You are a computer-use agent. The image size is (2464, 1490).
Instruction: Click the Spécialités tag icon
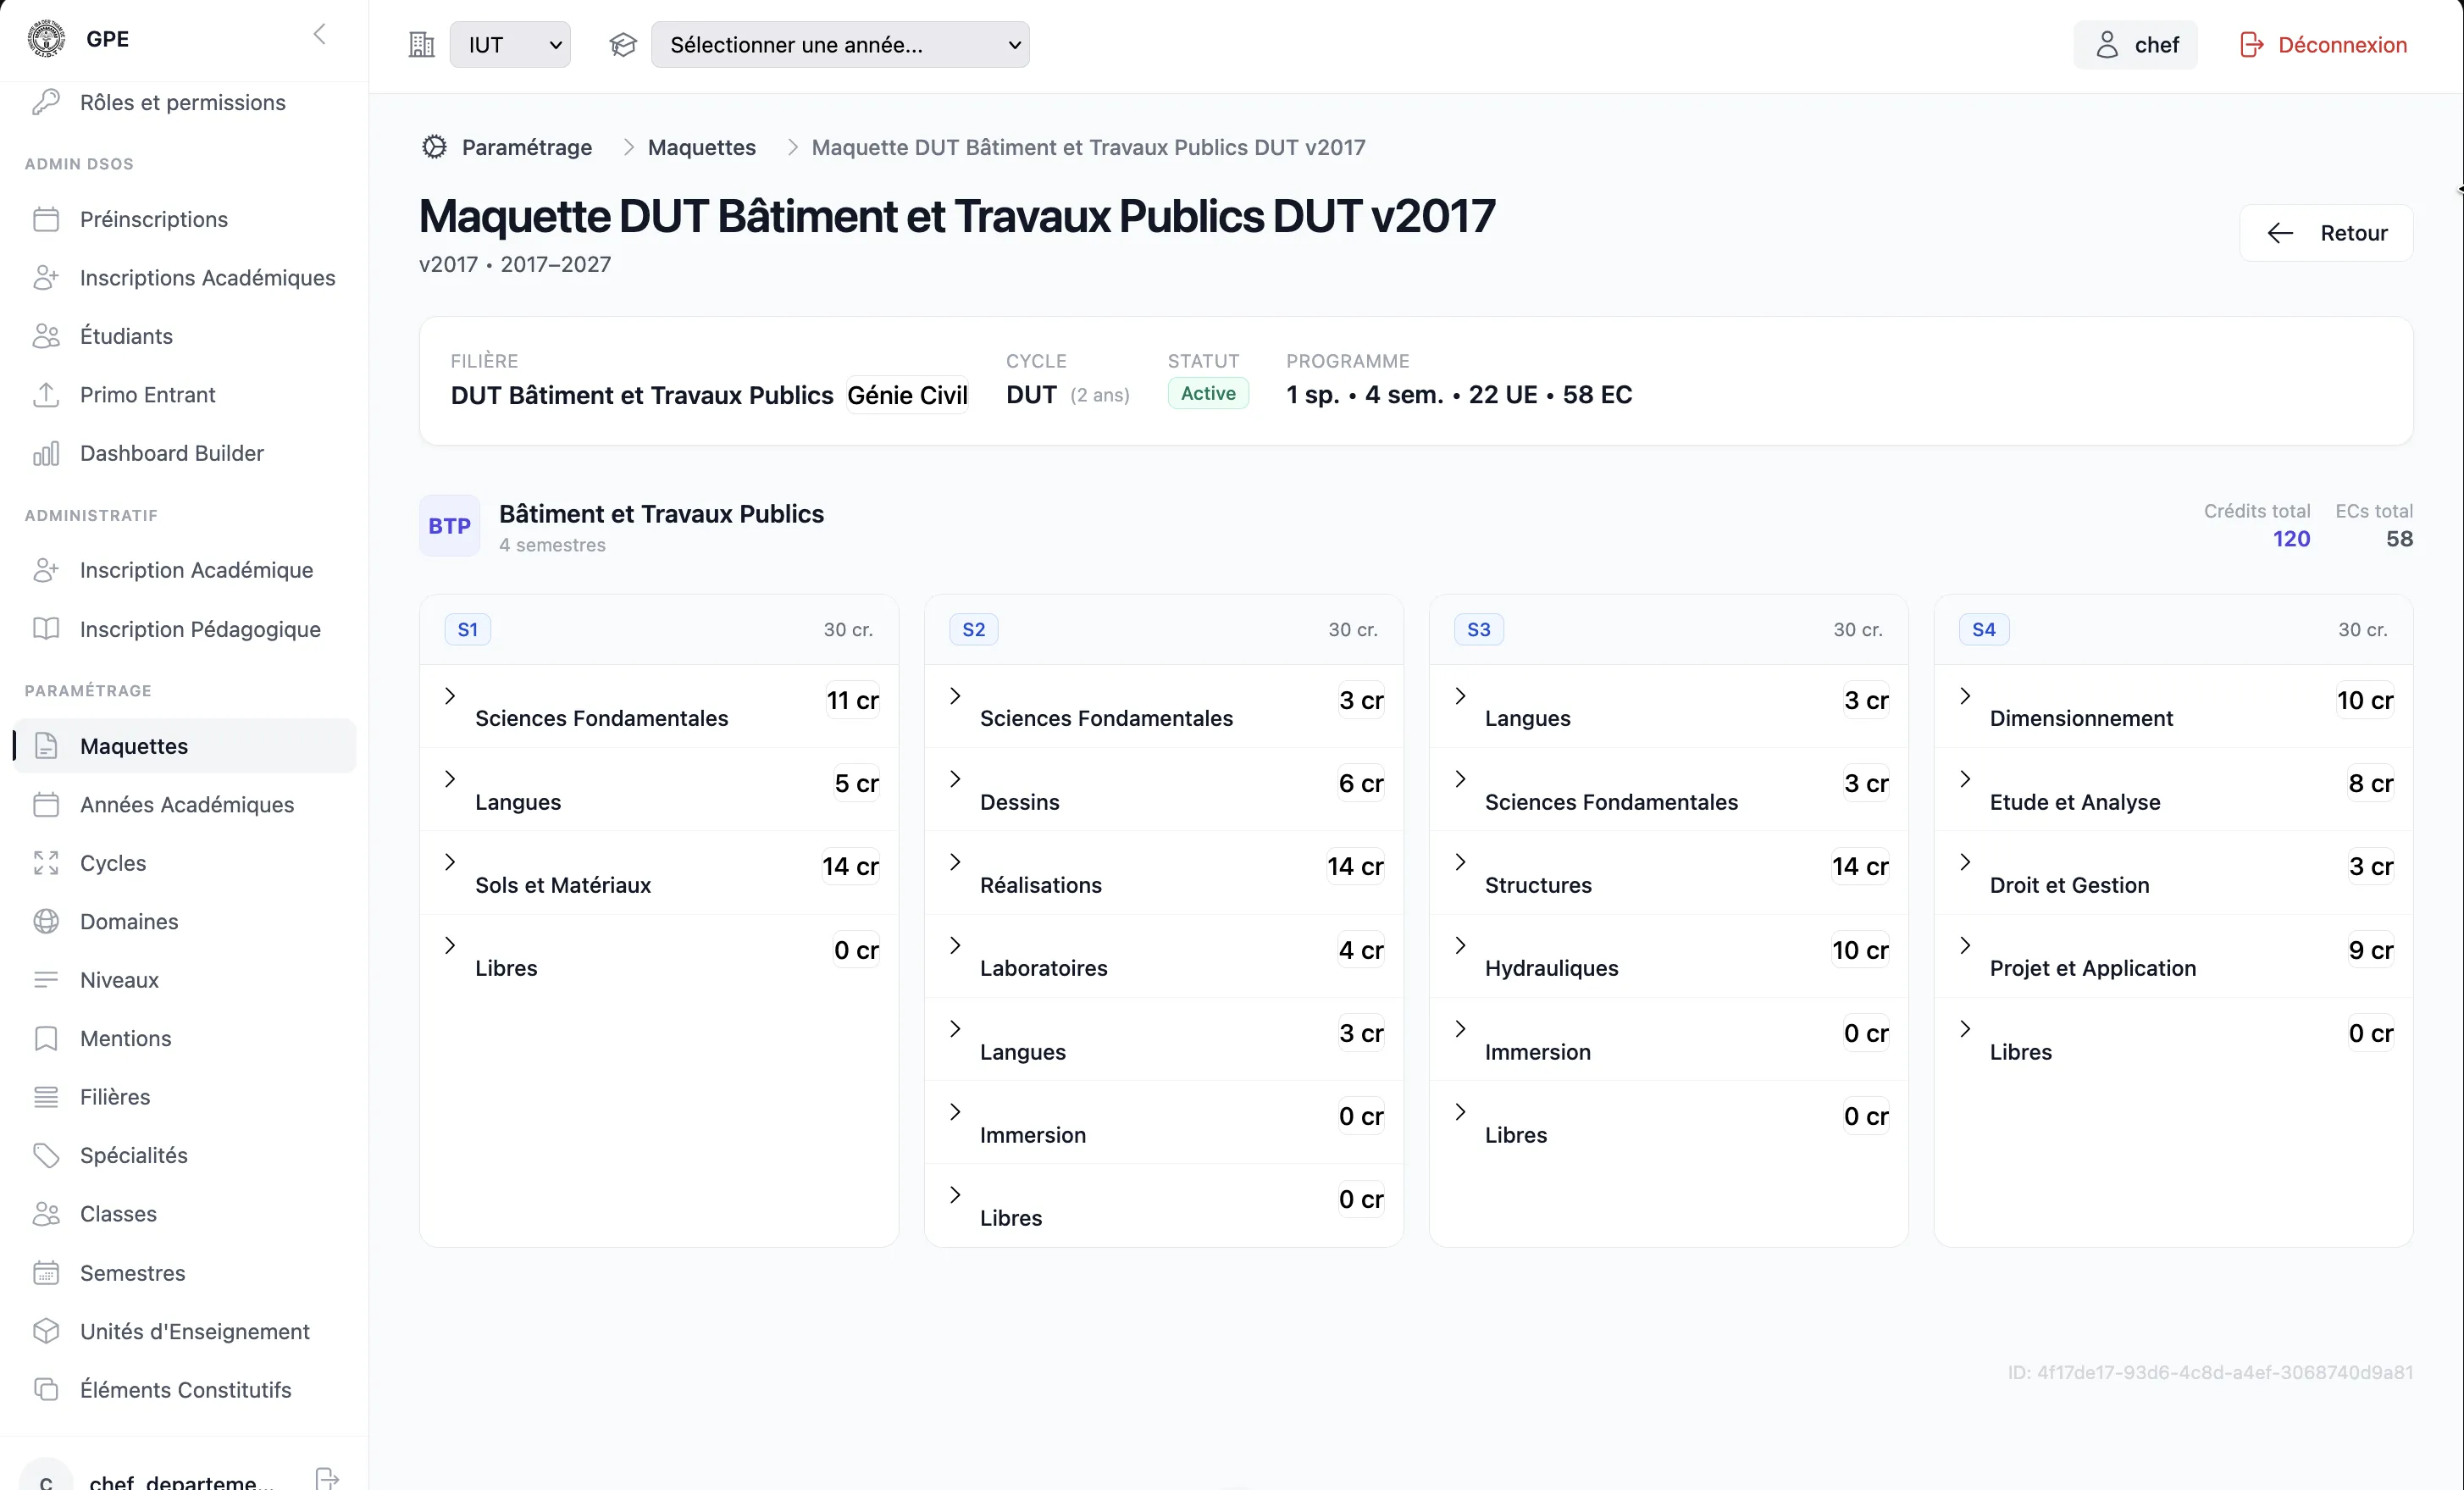[x=46, y=1155]
